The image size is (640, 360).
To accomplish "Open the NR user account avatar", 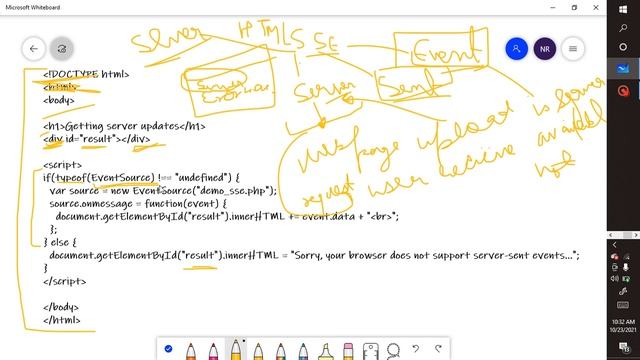I will click(544, 49).
